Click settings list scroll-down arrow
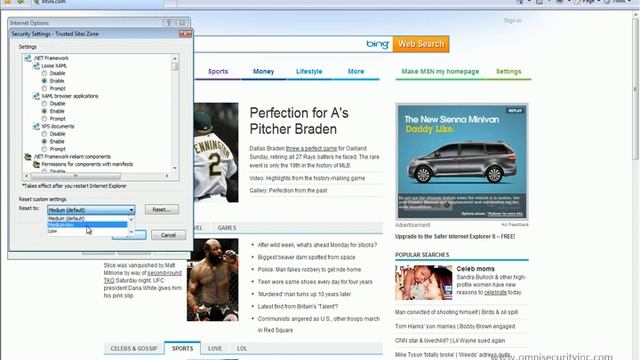The width and height of the screenshot is (640, 360). tap(175, 168)
